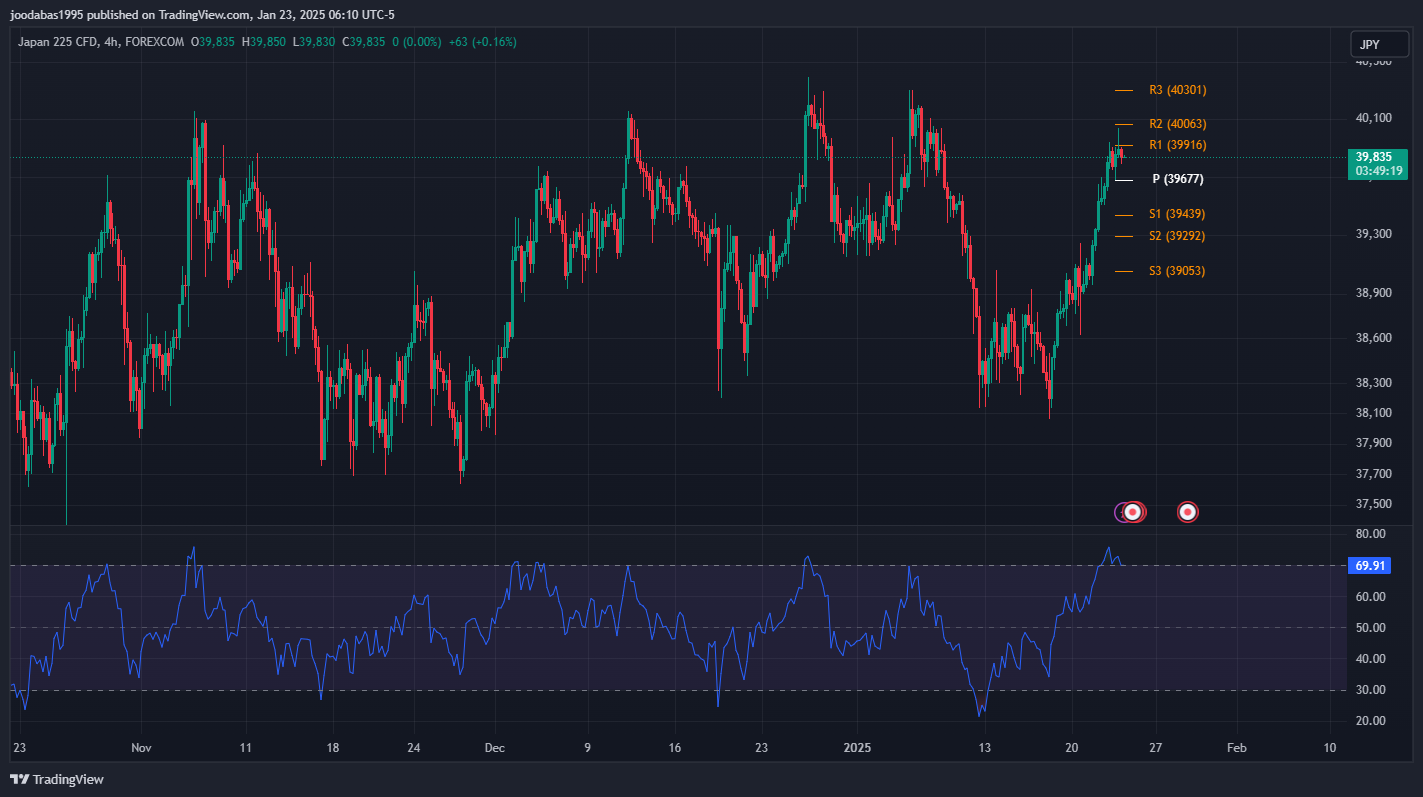Click the 38,300 price axis label
The width and height of the screenshot is (1423, 797).
coord(1373,383)
